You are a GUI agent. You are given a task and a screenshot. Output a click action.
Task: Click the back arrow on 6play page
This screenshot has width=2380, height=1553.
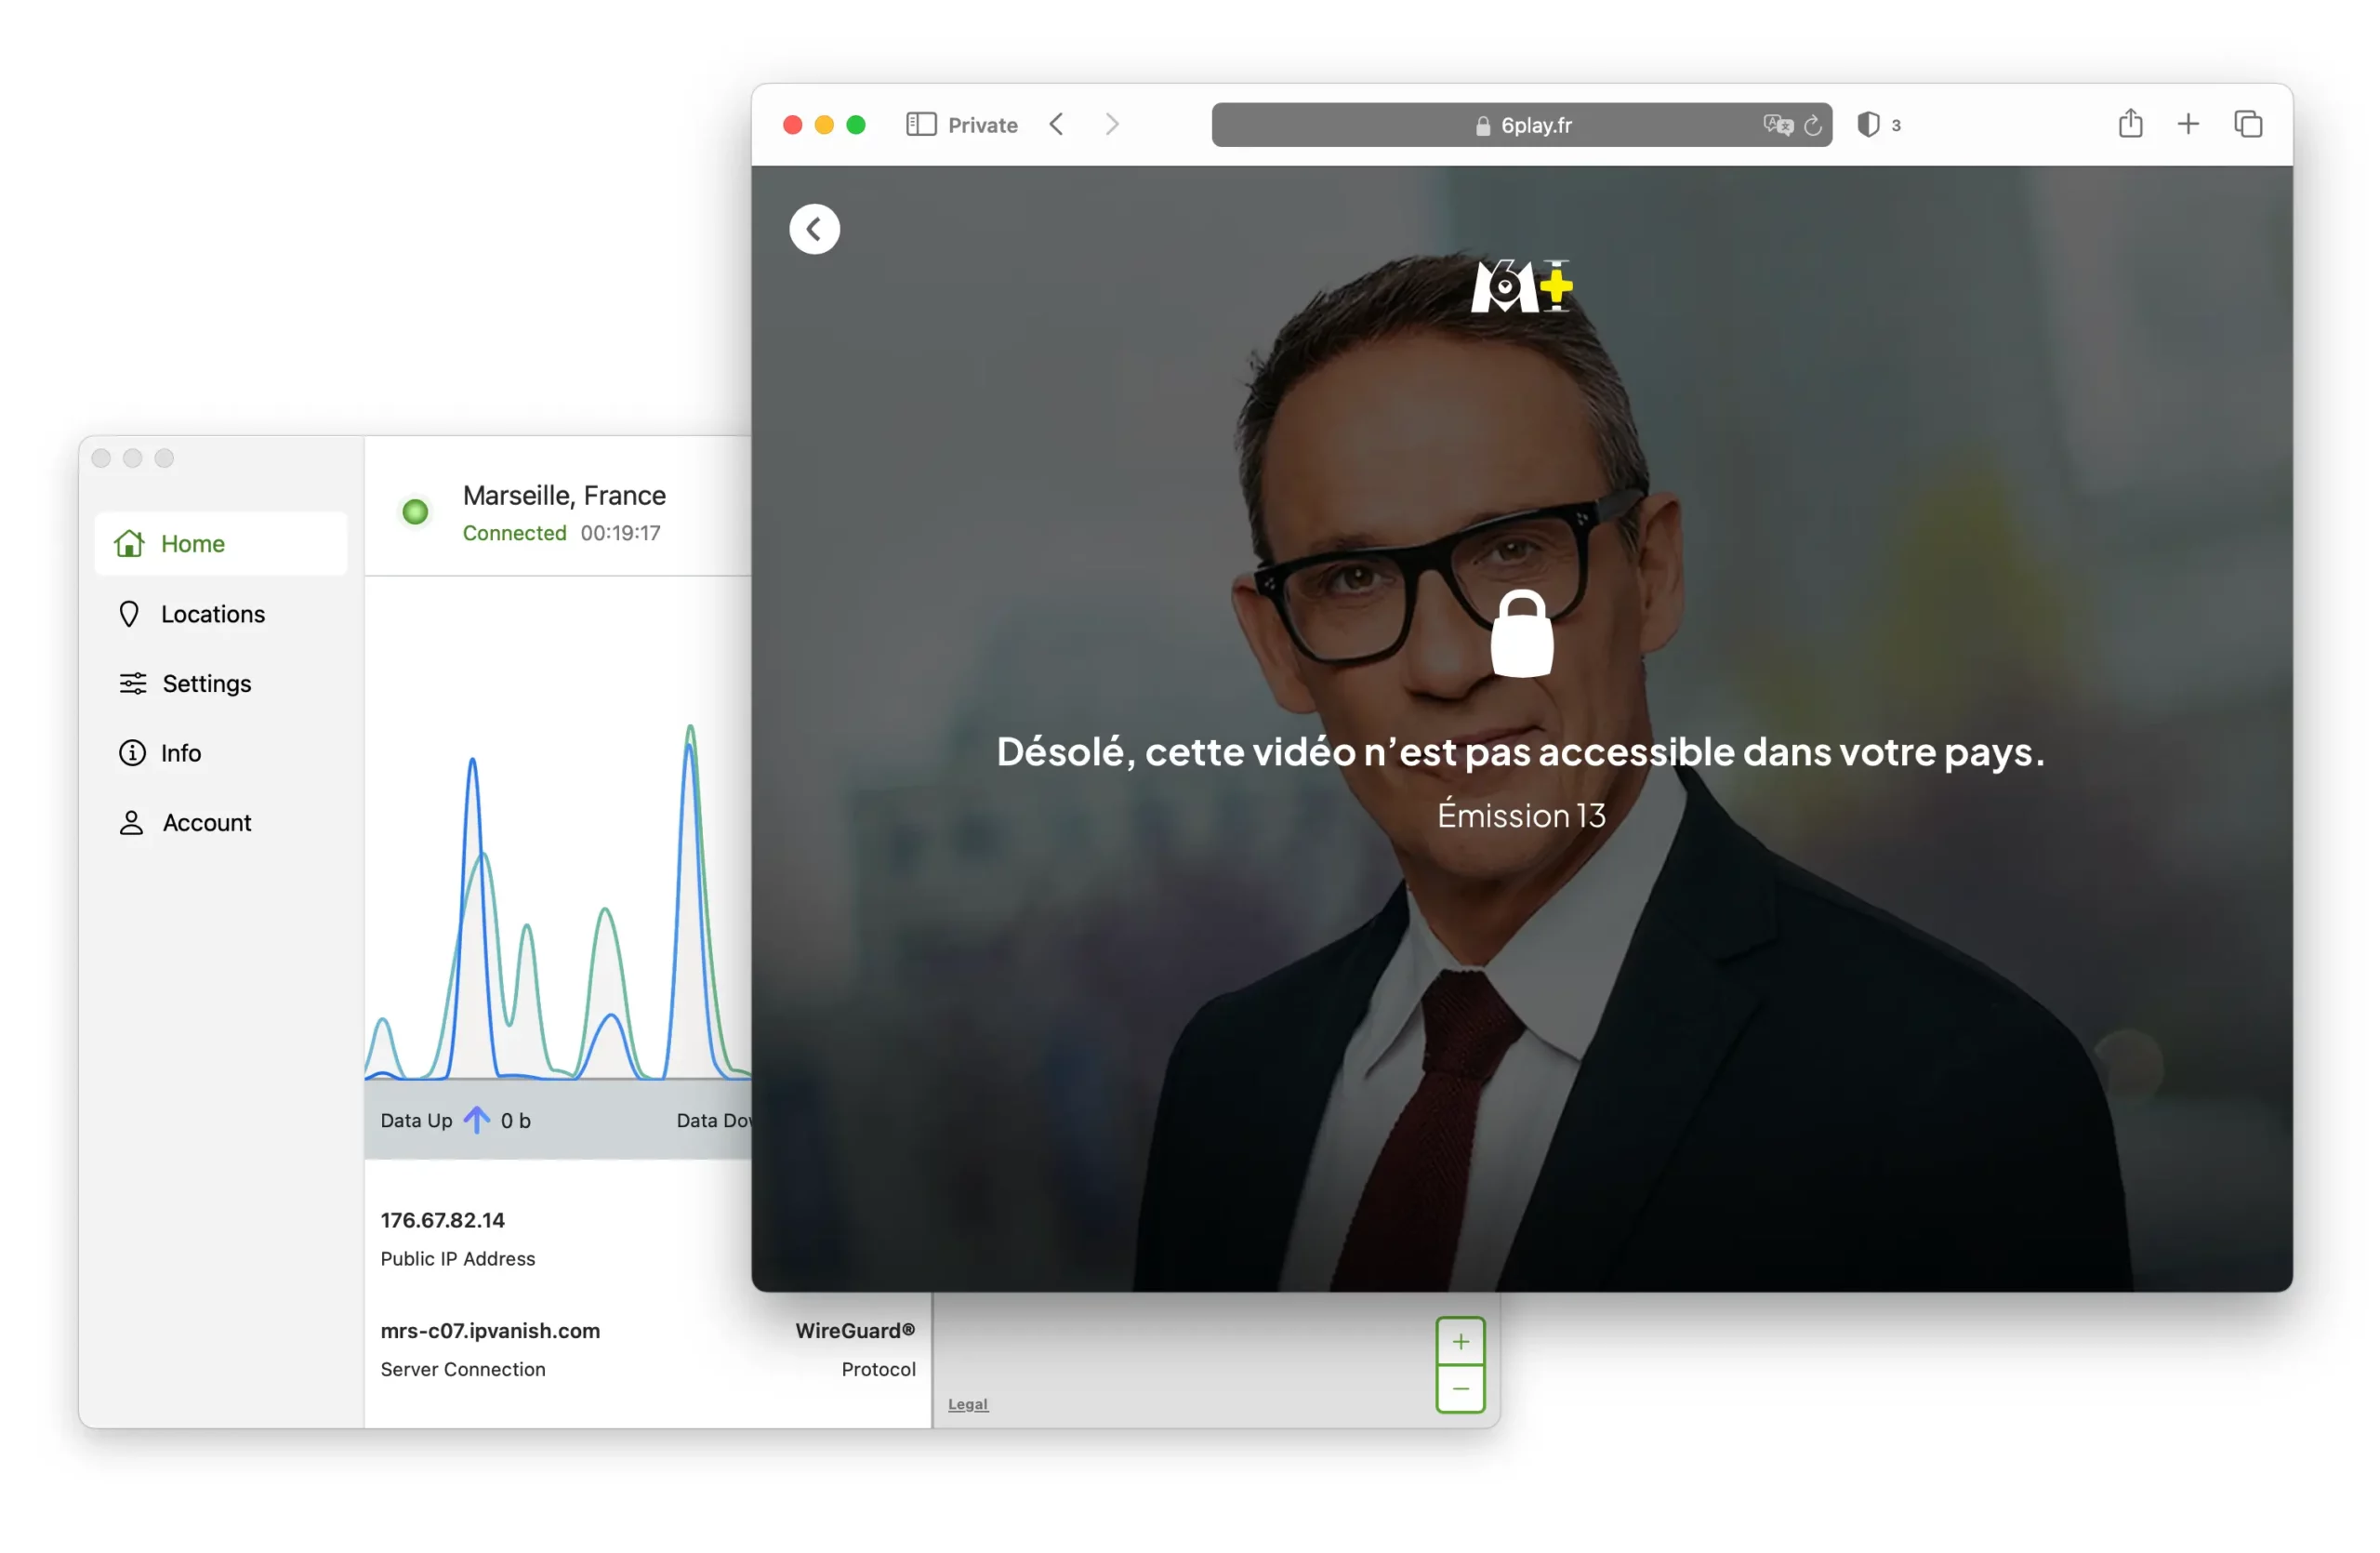click(x=813, y=229)
